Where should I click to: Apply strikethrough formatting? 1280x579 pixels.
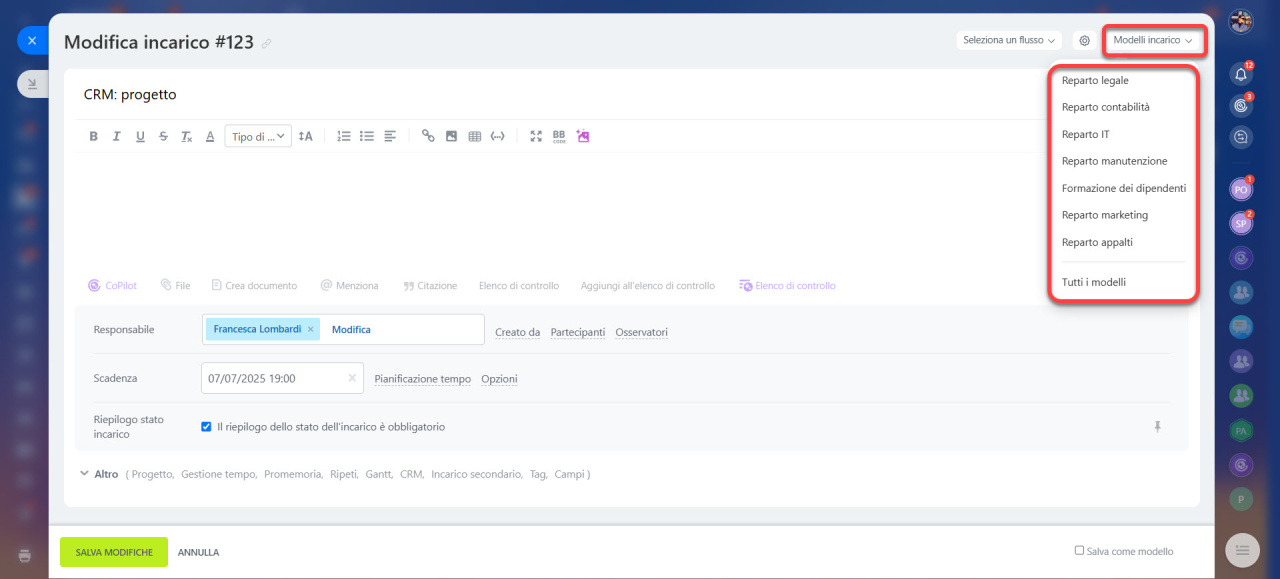tap(163, 136)
